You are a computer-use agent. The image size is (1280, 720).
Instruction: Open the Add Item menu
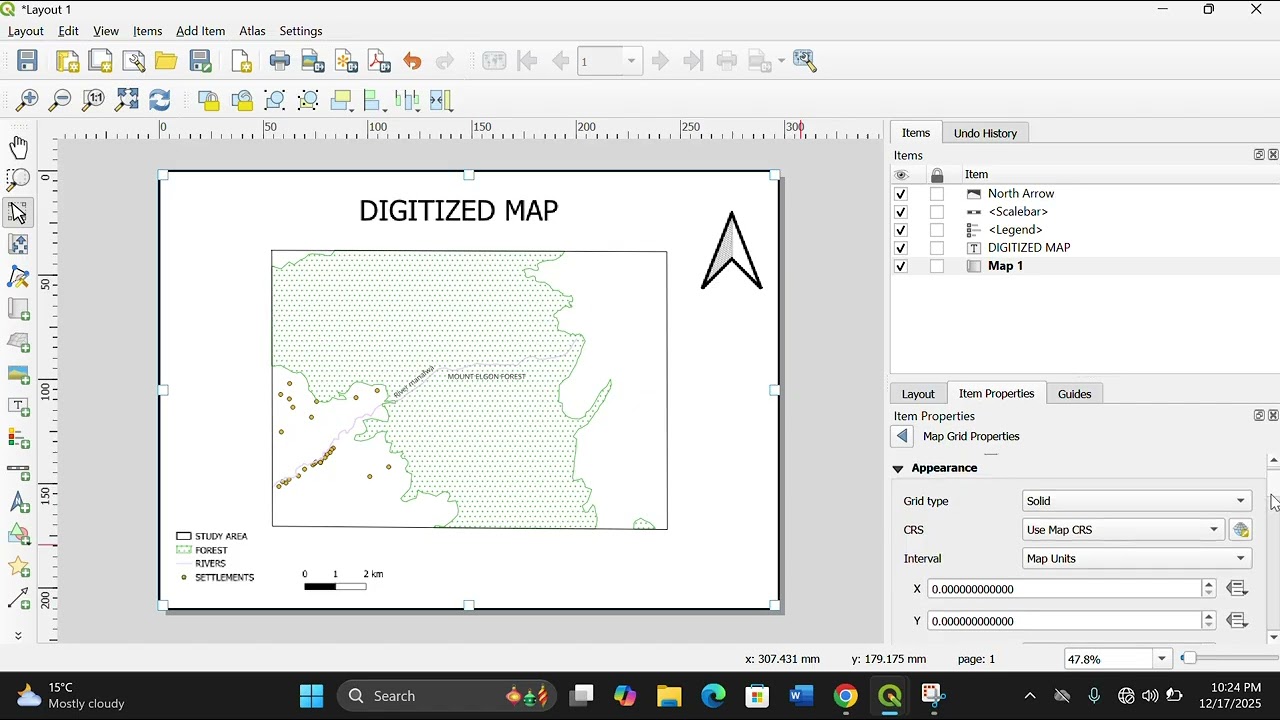tap(200, 31)
